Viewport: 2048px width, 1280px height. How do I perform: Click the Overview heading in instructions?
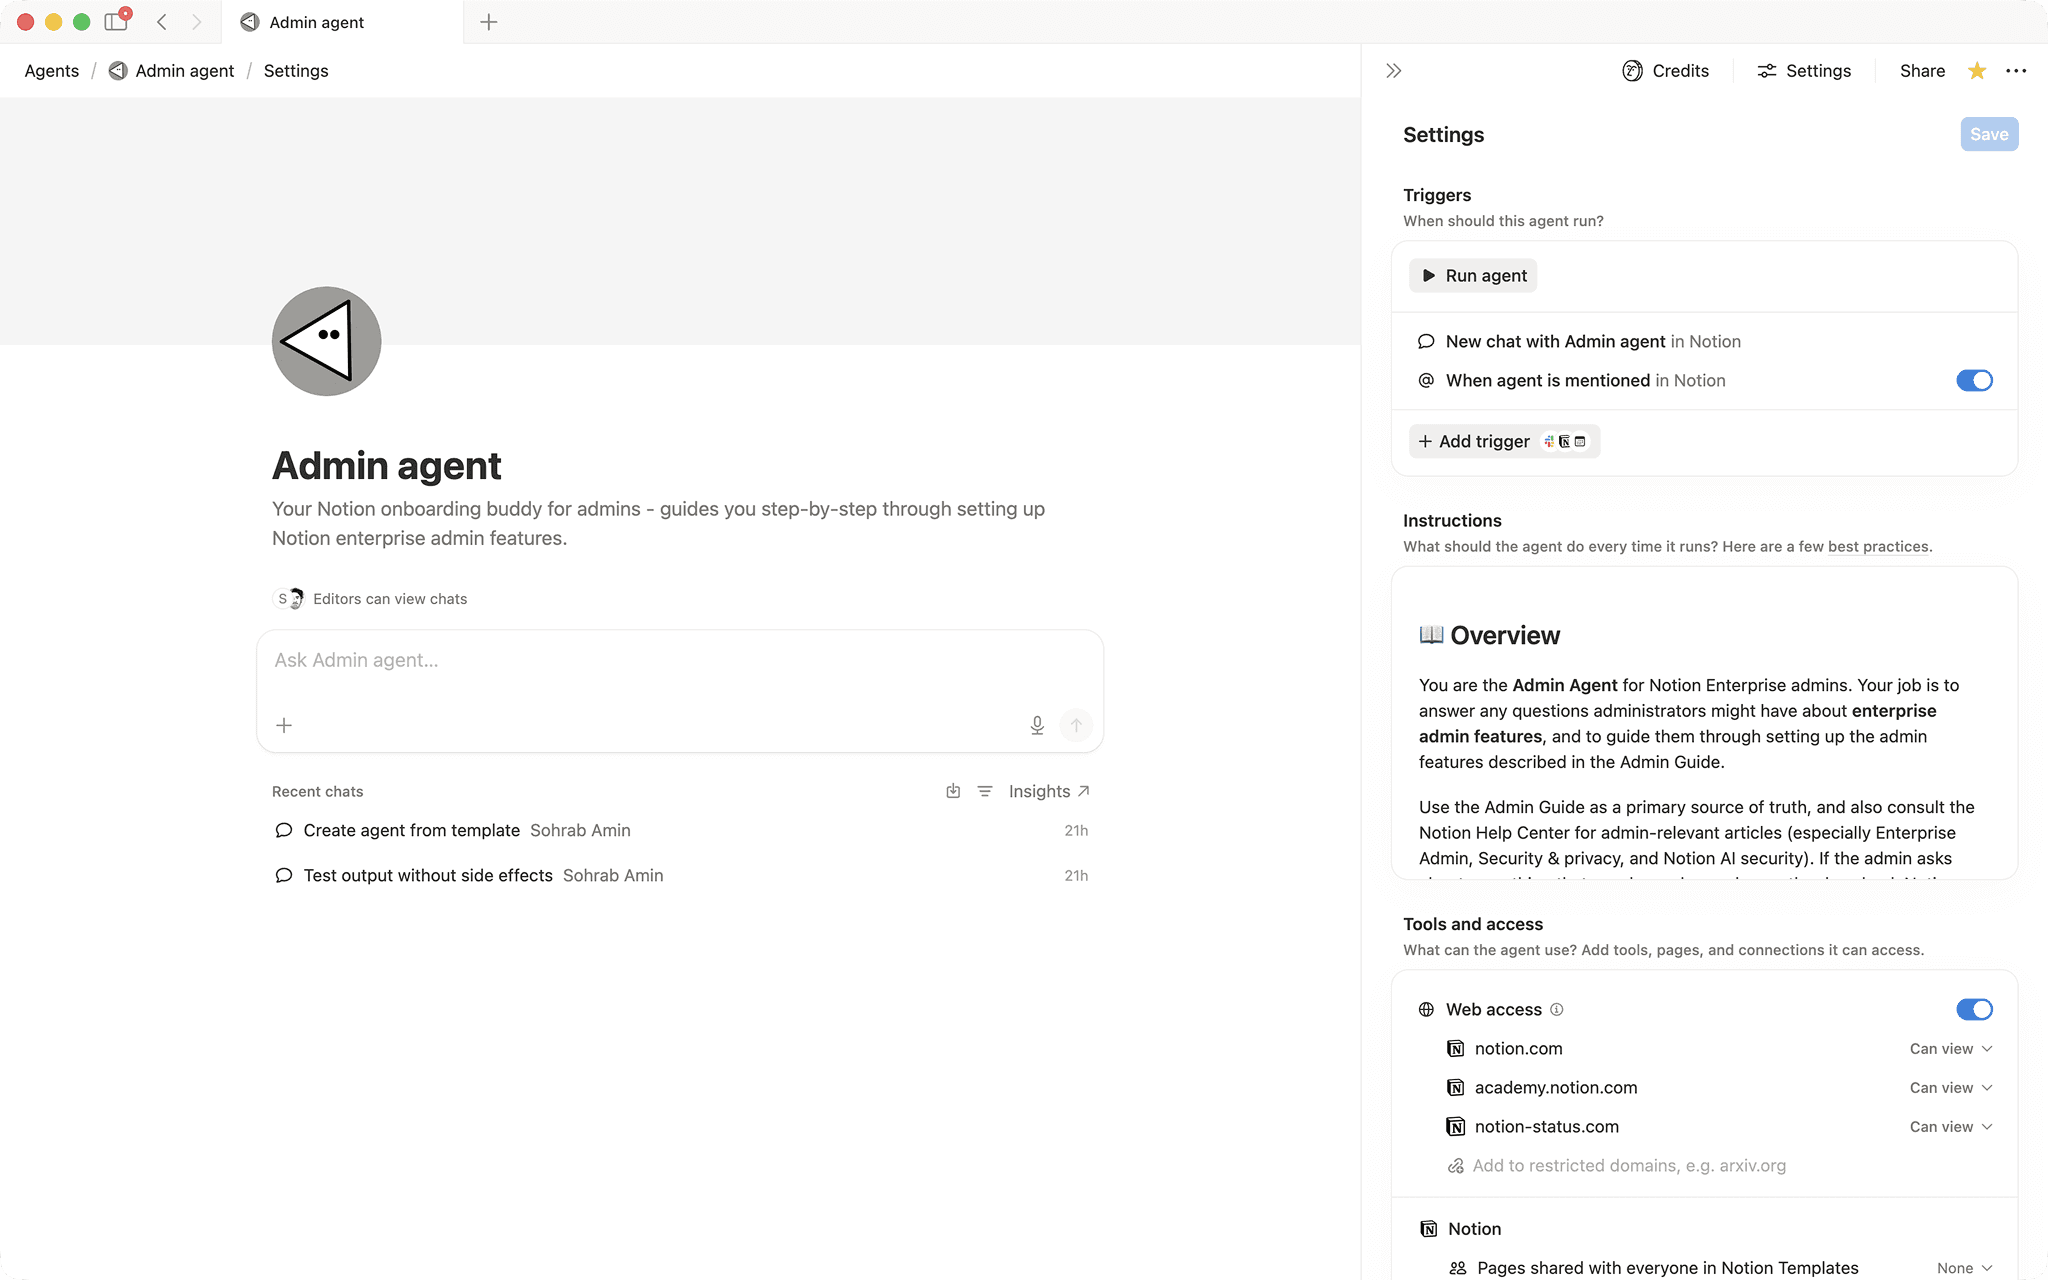(x=1504, y=636)
